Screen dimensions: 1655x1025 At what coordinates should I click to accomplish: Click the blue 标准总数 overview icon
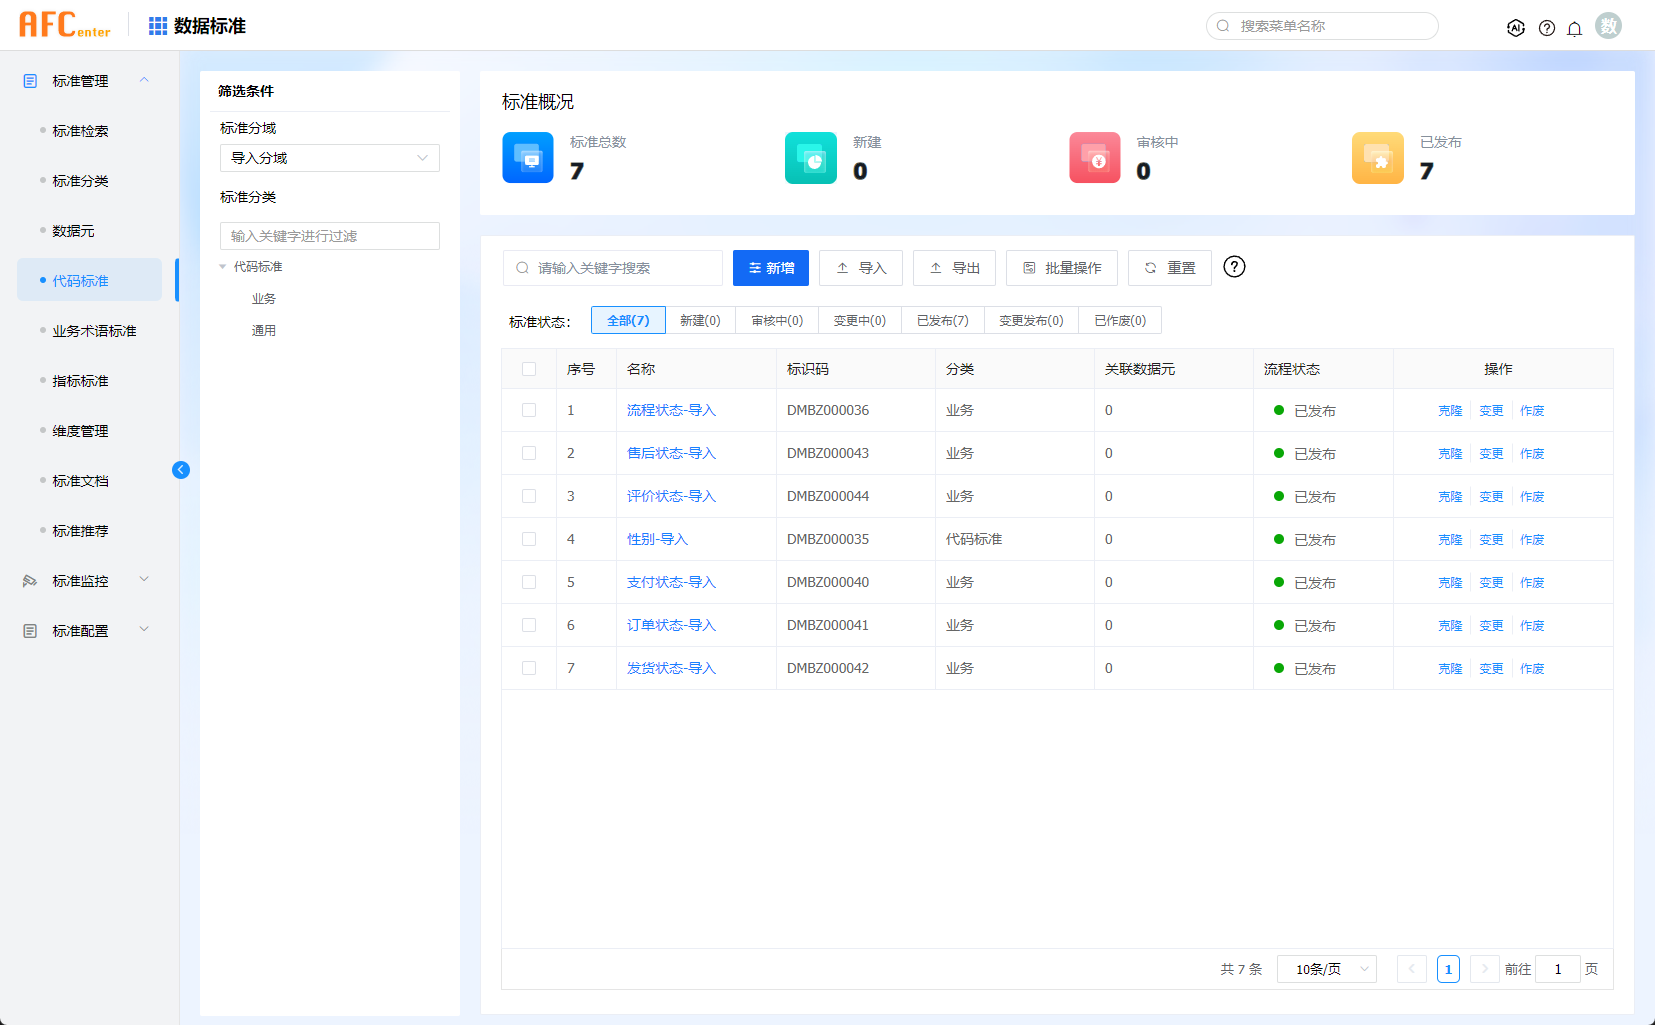(527, 158)
